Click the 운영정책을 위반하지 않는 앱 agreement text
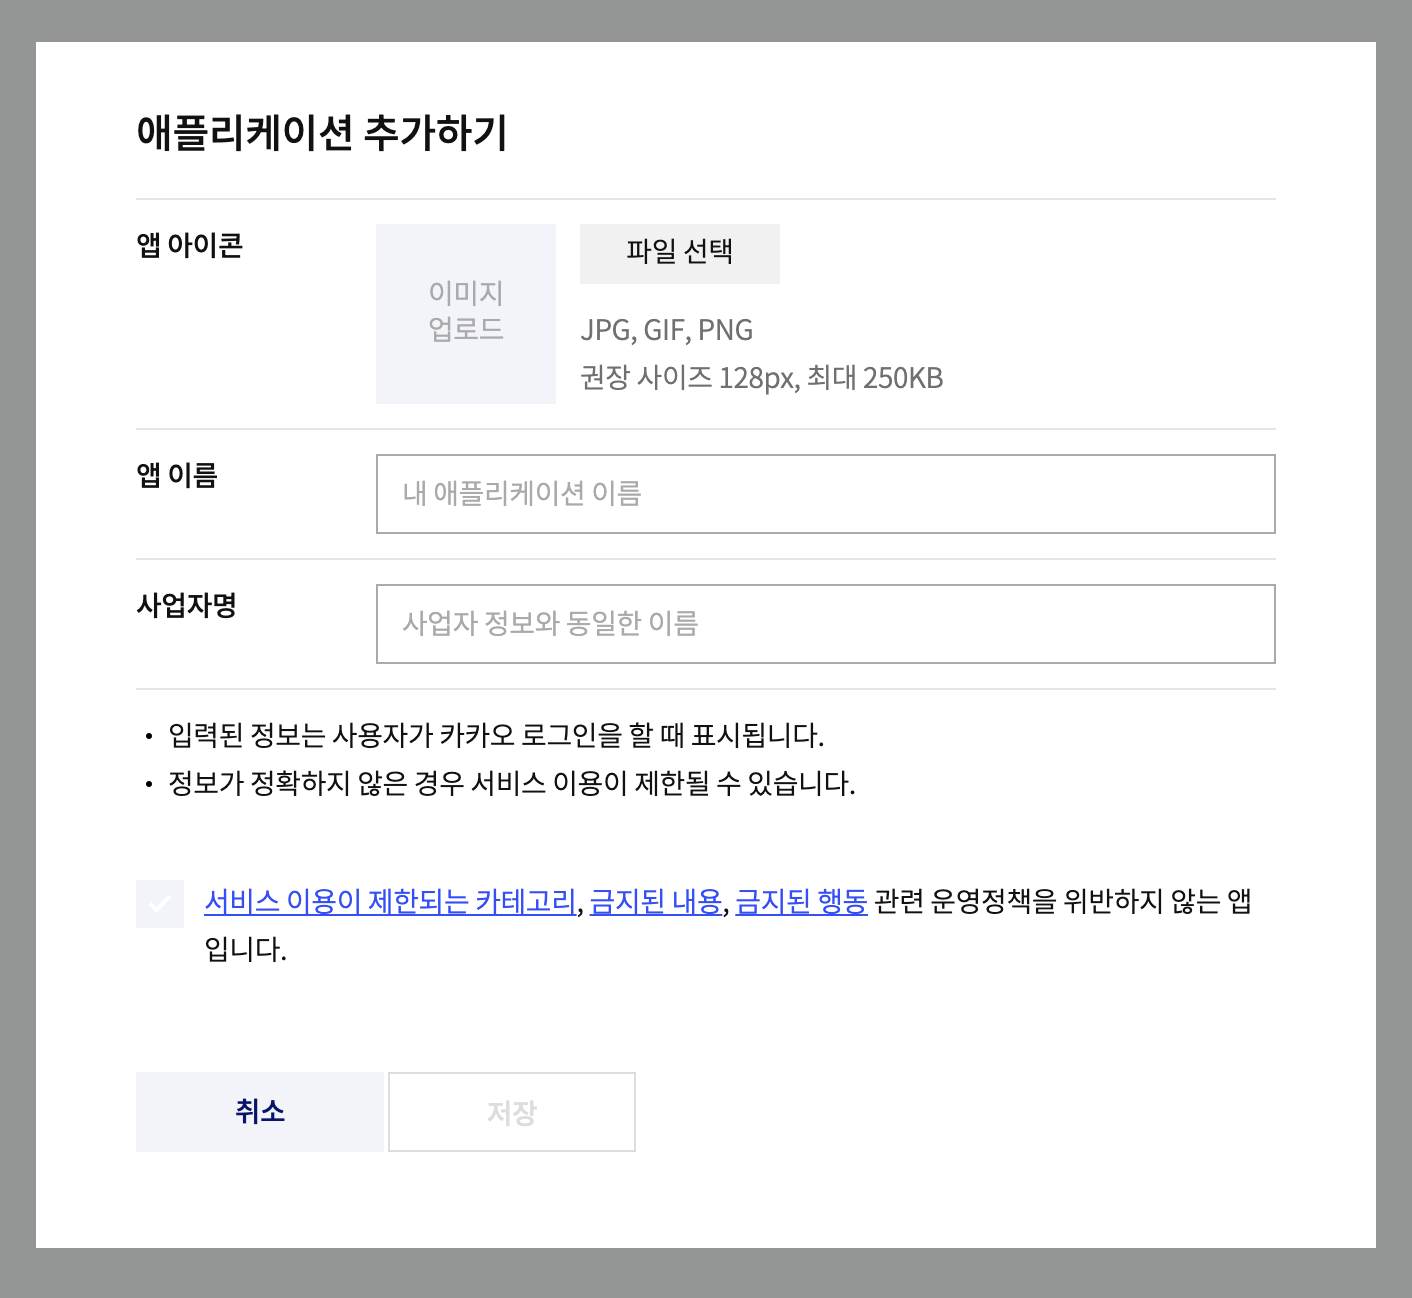1412x1298 pixels. (1060, 902)
